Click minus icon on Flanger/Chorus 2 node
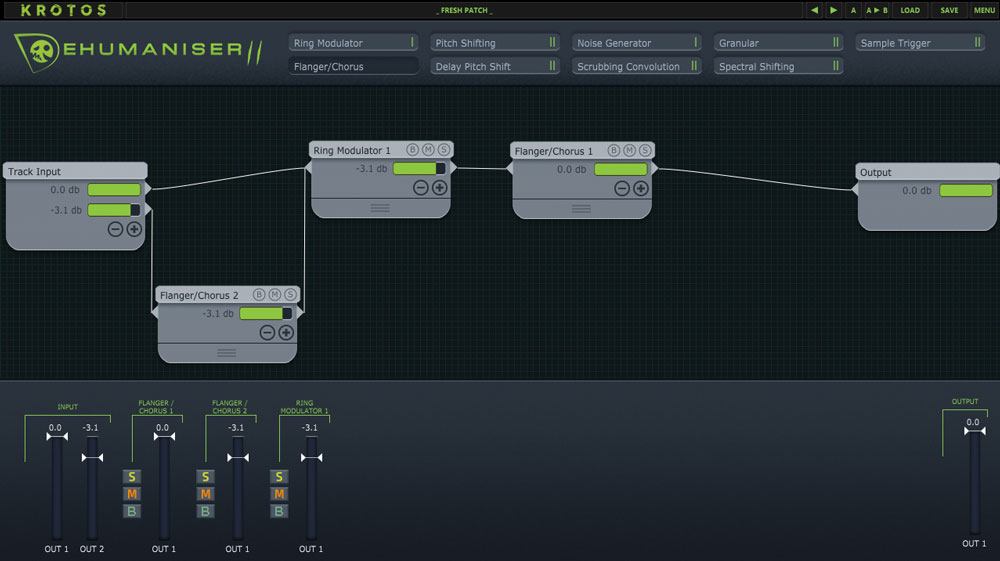The width and height of the screenshot is (1000, 561). pos(267,332)
